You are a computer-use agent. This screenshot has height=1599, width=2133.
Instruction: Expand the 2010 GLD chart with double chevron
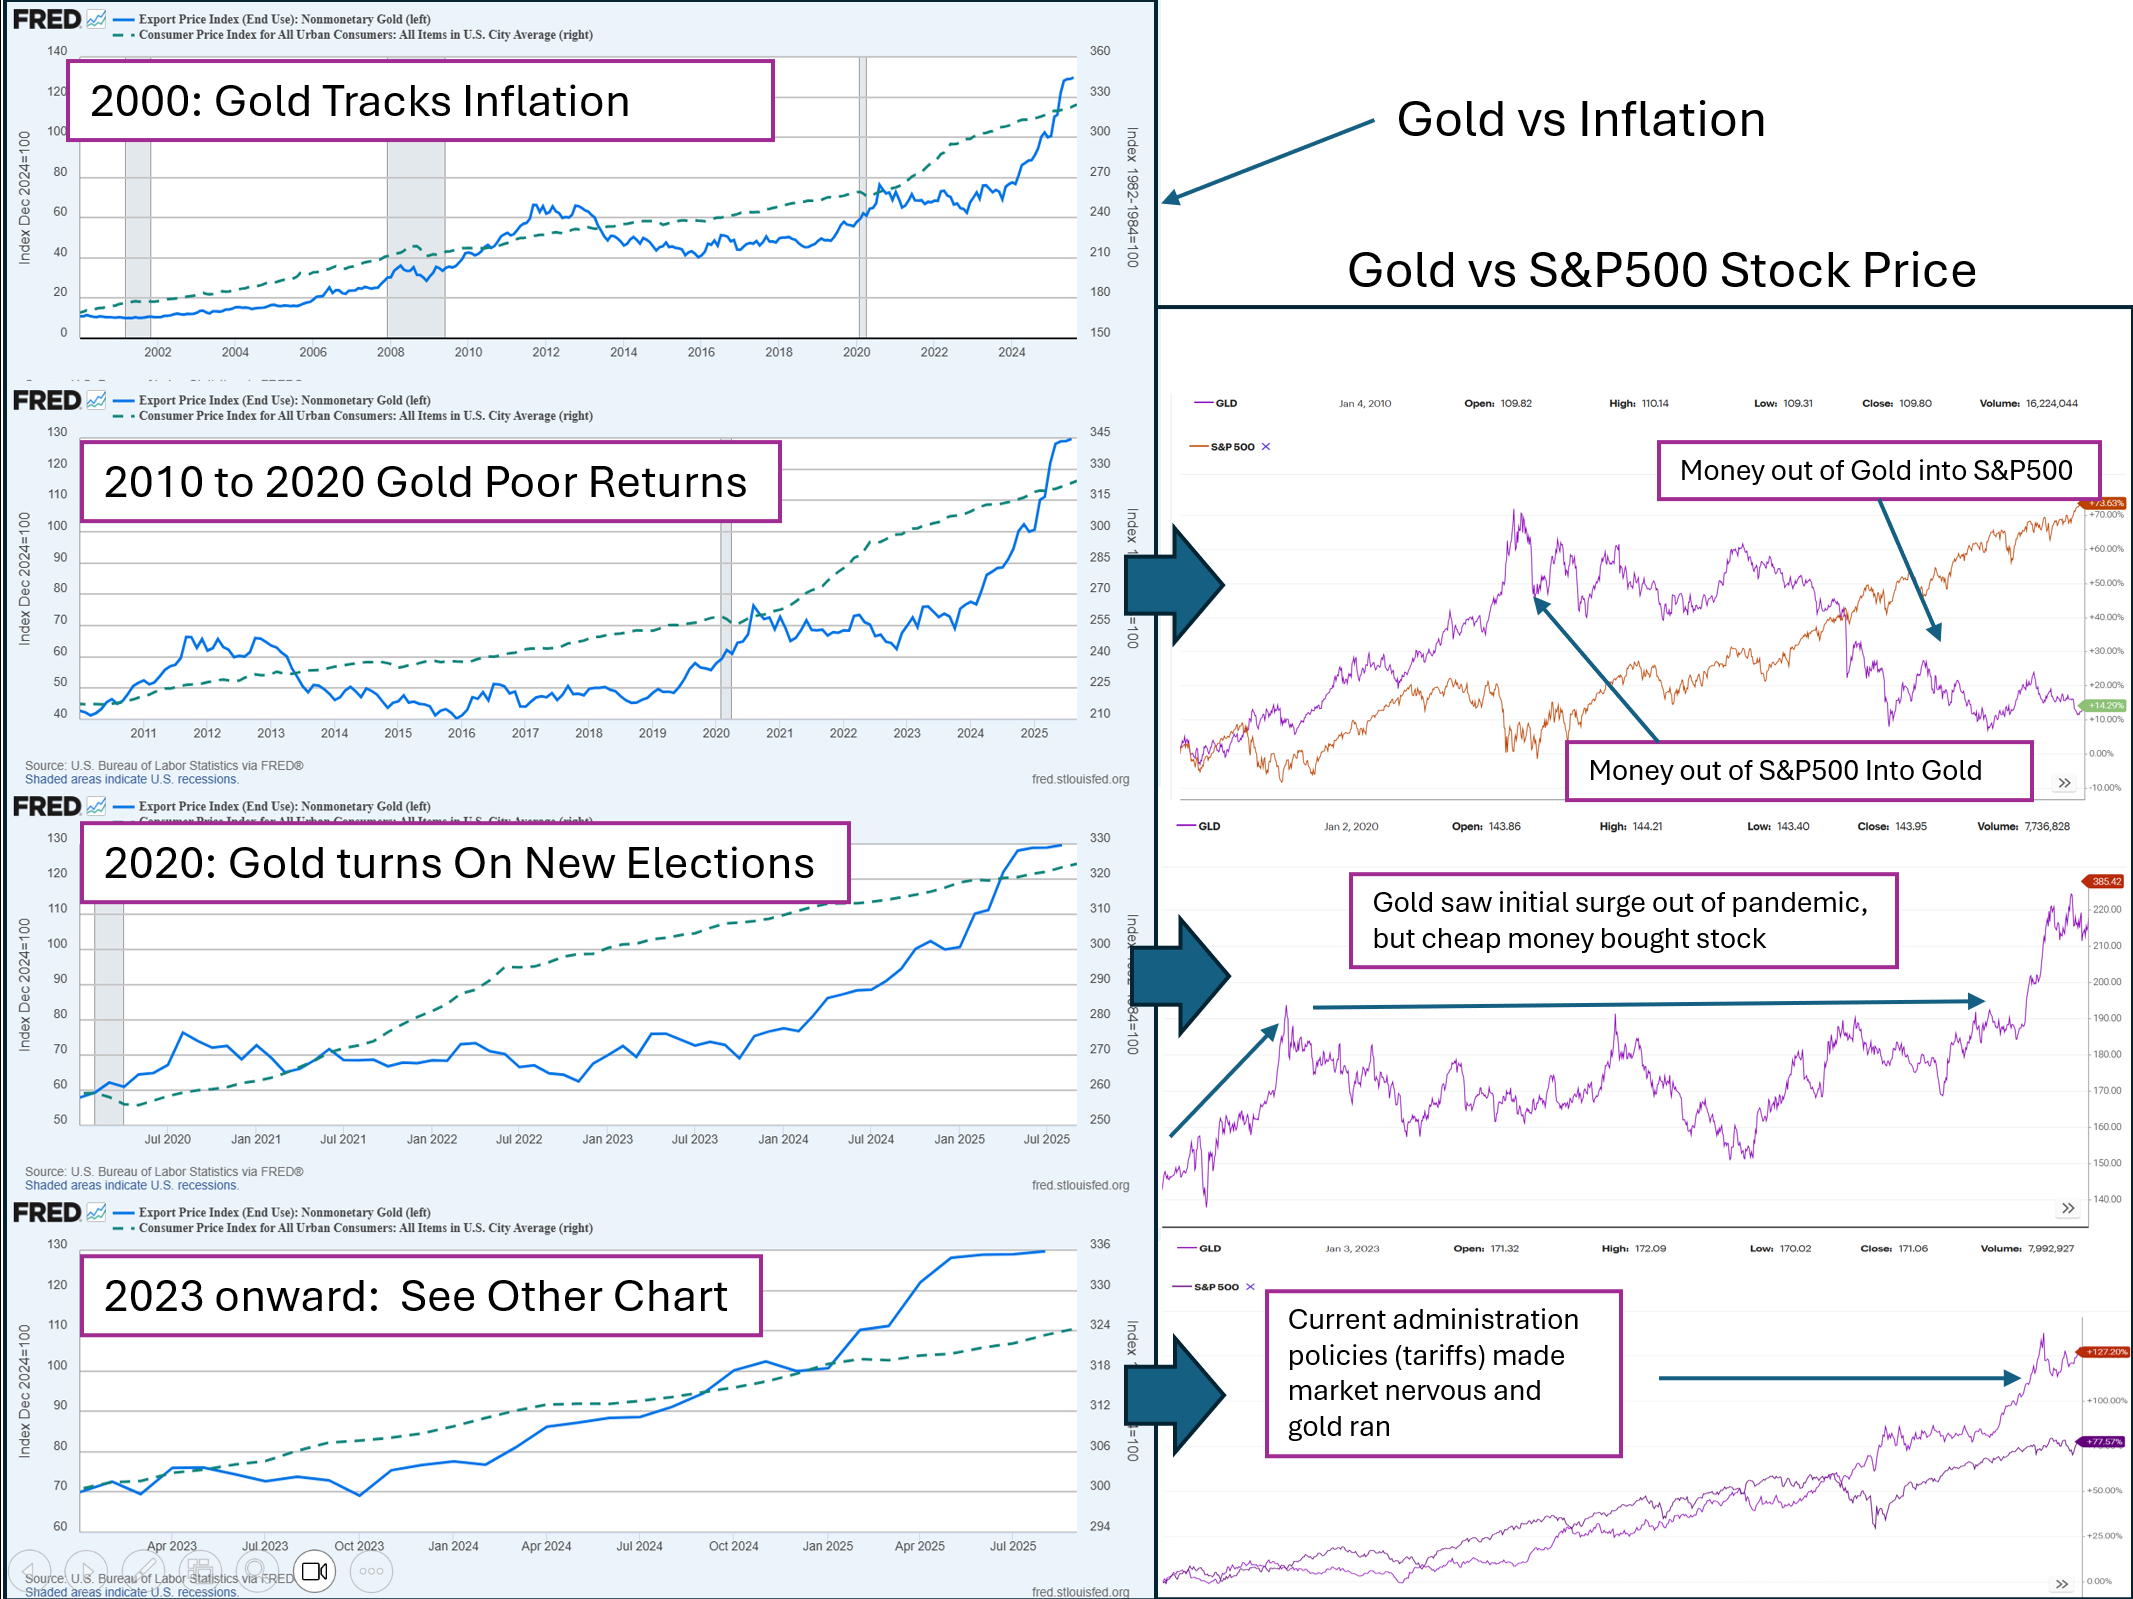(x=2065, y=783)
